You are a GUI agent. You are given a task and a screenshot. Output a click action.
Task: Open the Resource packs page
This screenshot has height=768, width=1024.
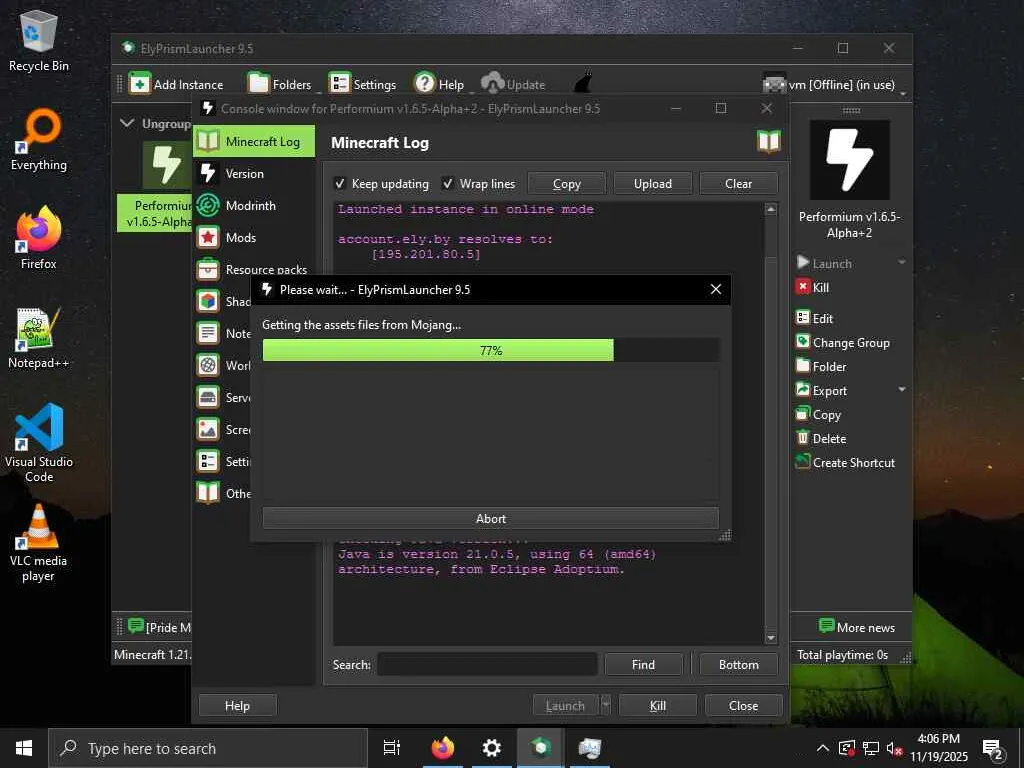[x=254, y=269]
